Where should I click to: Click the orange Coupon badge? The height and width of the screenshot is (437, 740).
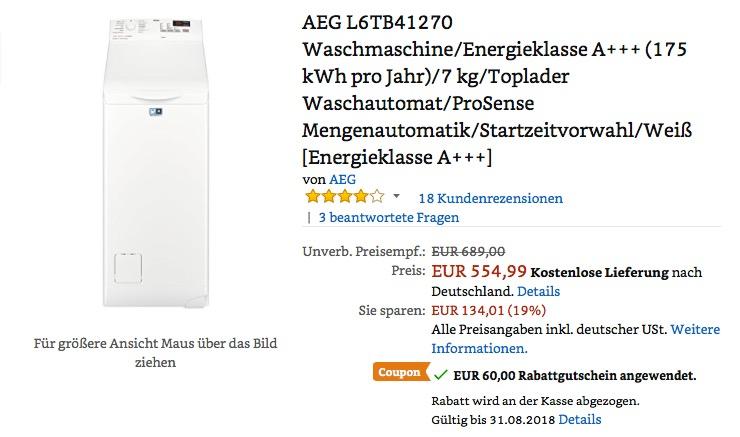click(401, 372)
